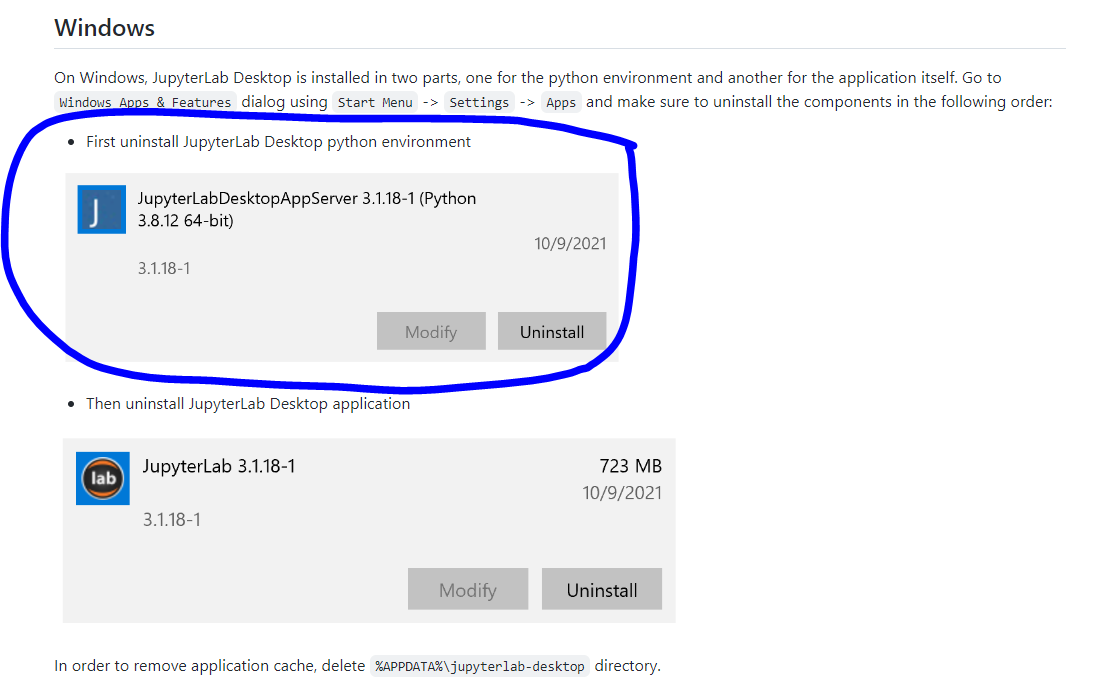Viewport: 1117px width, 699px height.
Task: Click Uninstall for JupyterLab 3.1.18-1
Action: 602,589
